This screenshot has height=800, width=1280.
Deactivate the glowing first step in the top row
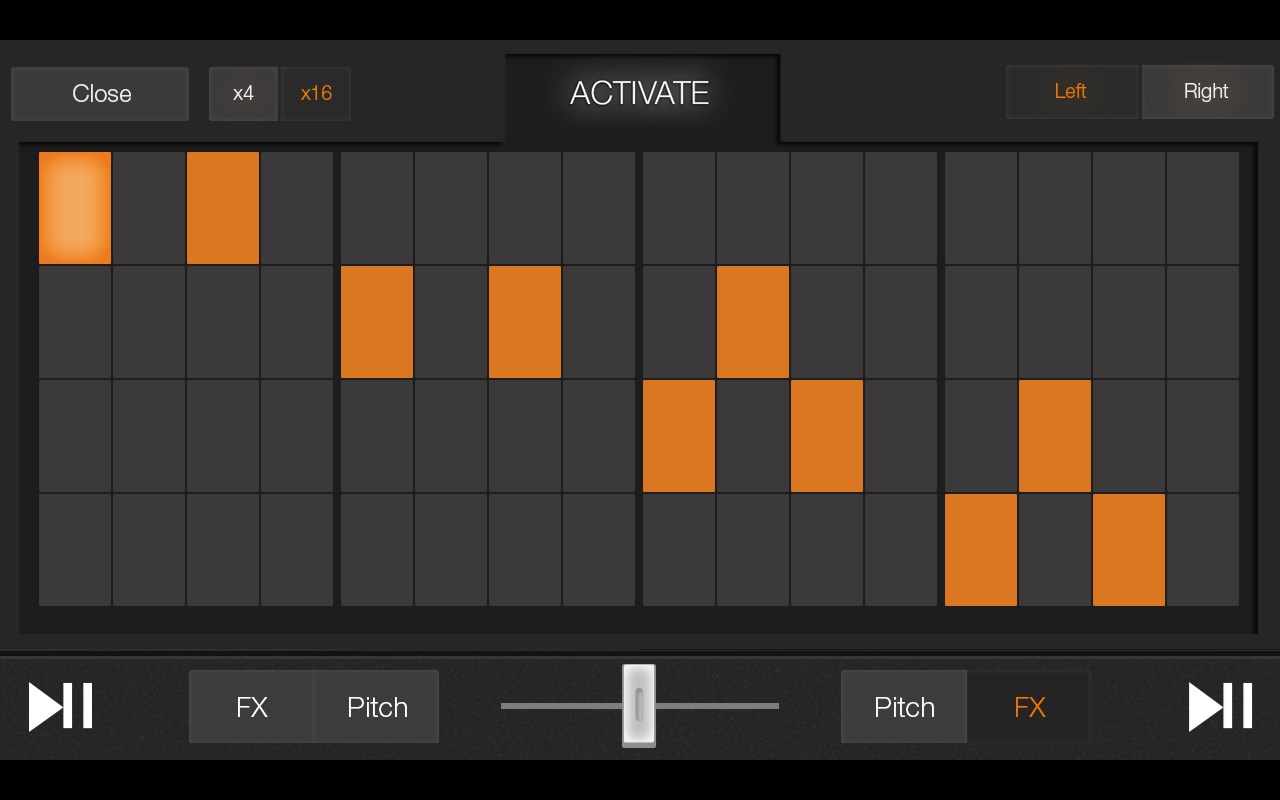pyautogui.click(x=75, y=207)
